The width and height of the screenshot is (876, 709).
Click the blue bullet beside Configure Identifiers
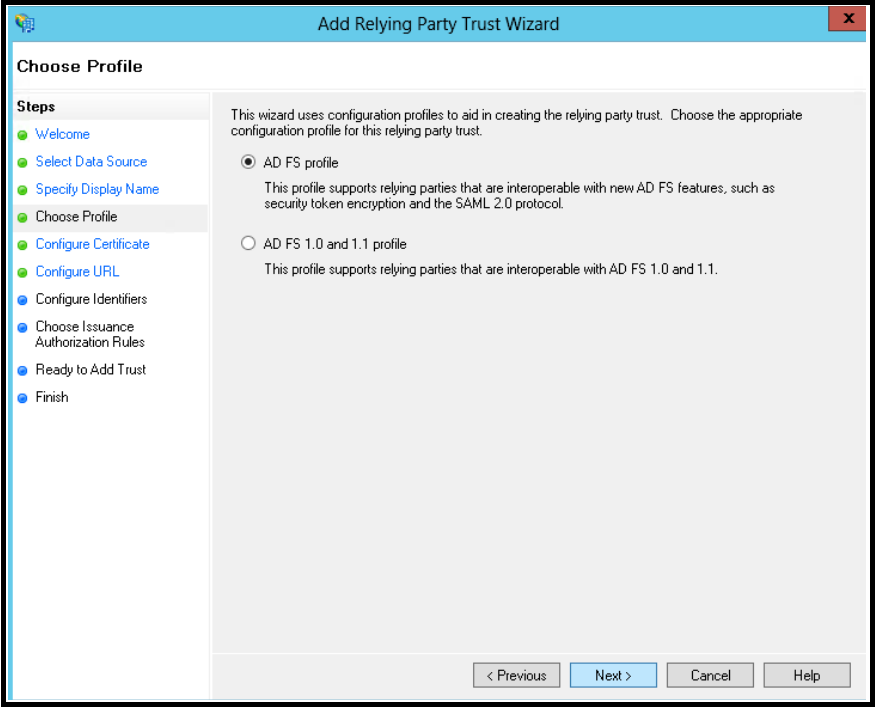pyautogui.click(x=22, y=300)
